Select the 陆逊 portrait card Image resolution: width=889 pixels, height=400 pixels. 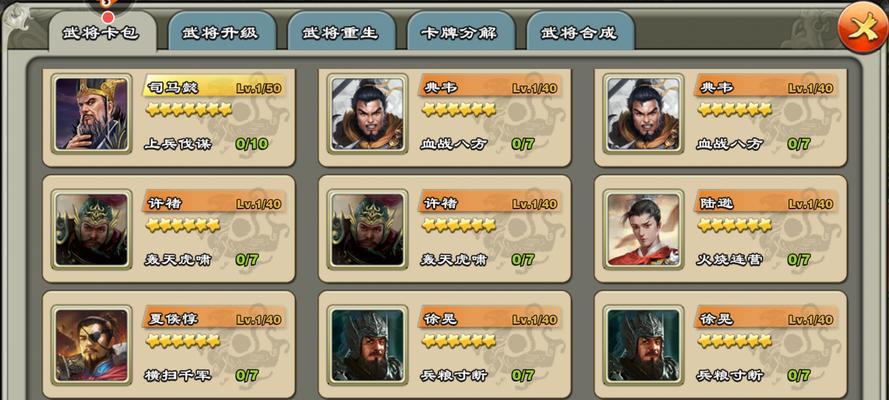(x=644, y=229)
